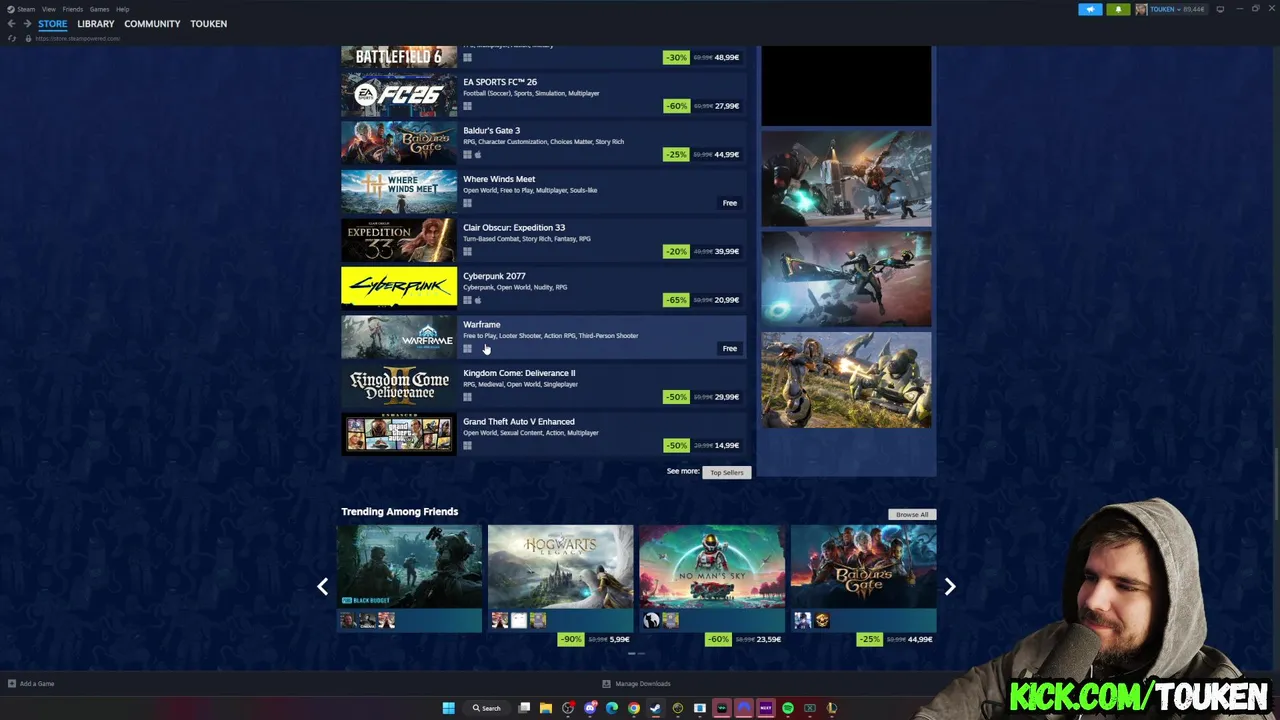Screen dimensions: 1280x720
Task: Click the EA SPORTS FC 26 capsule image
Action: point(399,95)
